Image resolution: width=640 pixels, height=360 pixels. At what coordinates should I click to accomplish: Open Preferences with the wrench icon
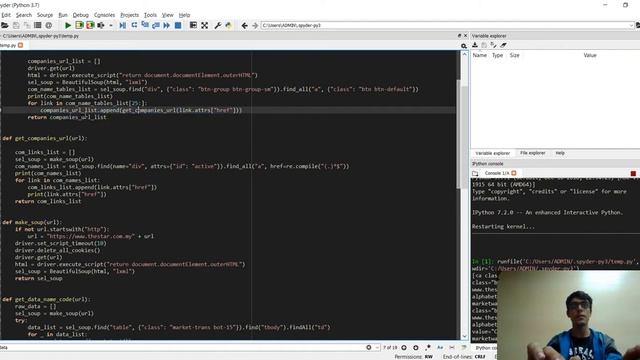click(218, 25)
